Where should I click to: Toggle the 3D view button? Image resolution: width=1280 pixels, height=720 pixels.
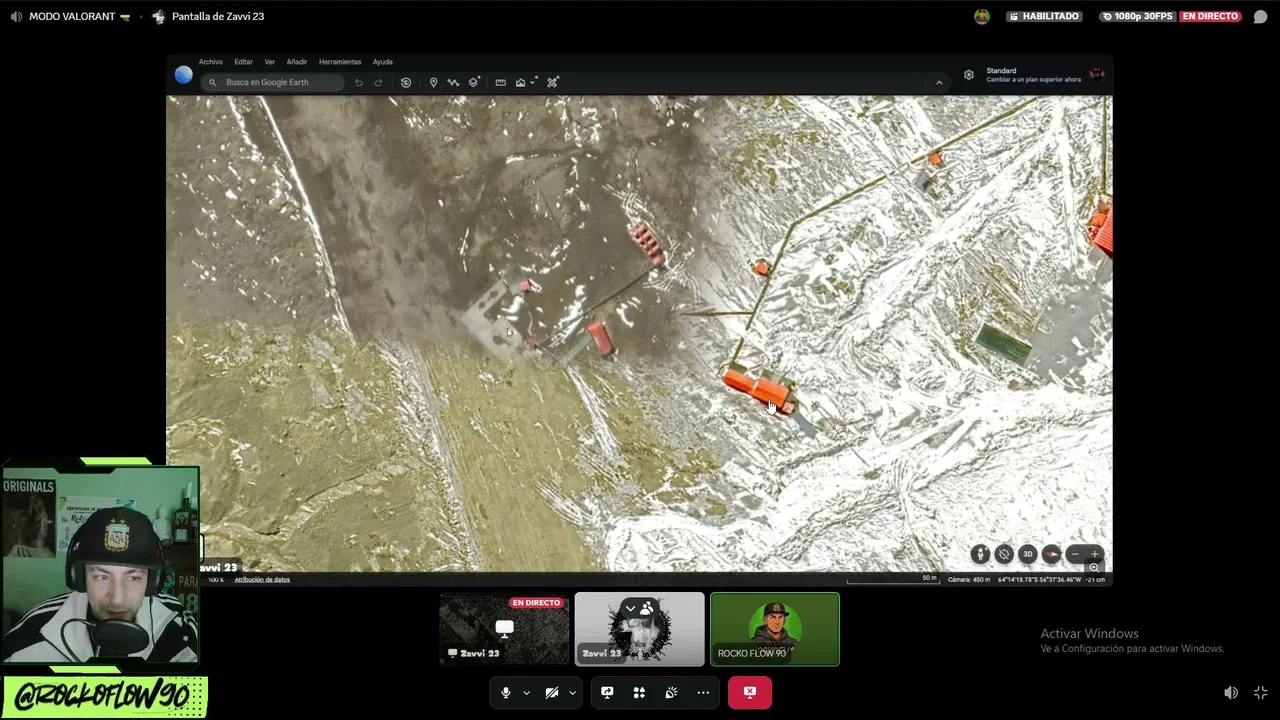(1027, 554)
